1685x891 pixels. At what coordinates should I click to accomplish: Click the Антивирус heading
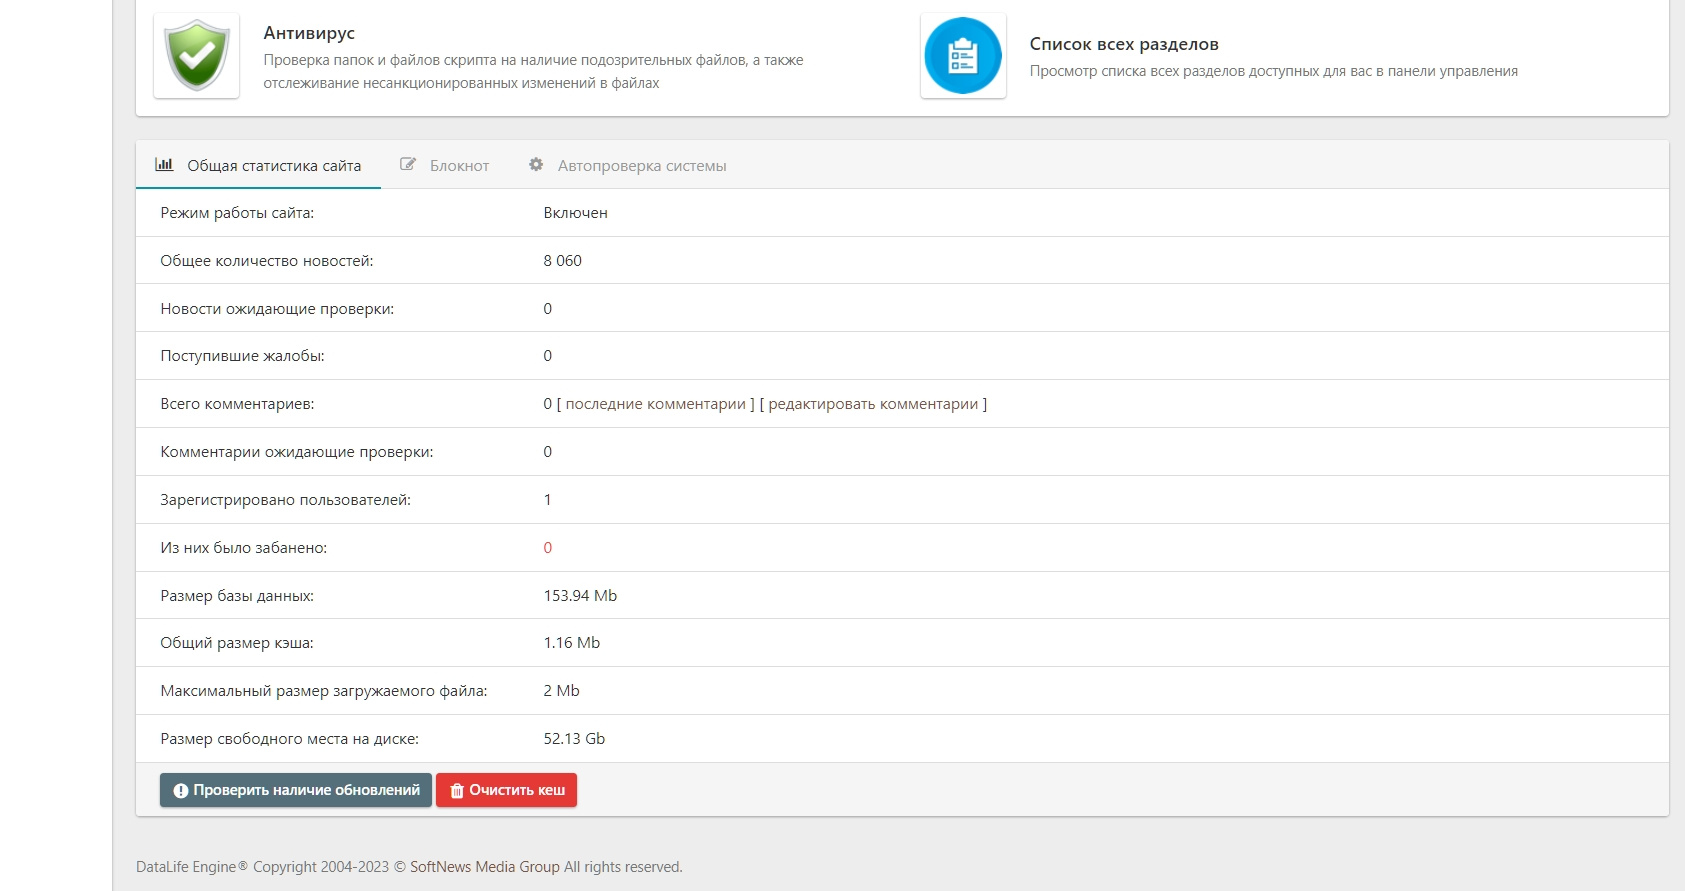[x=309, y=33]
